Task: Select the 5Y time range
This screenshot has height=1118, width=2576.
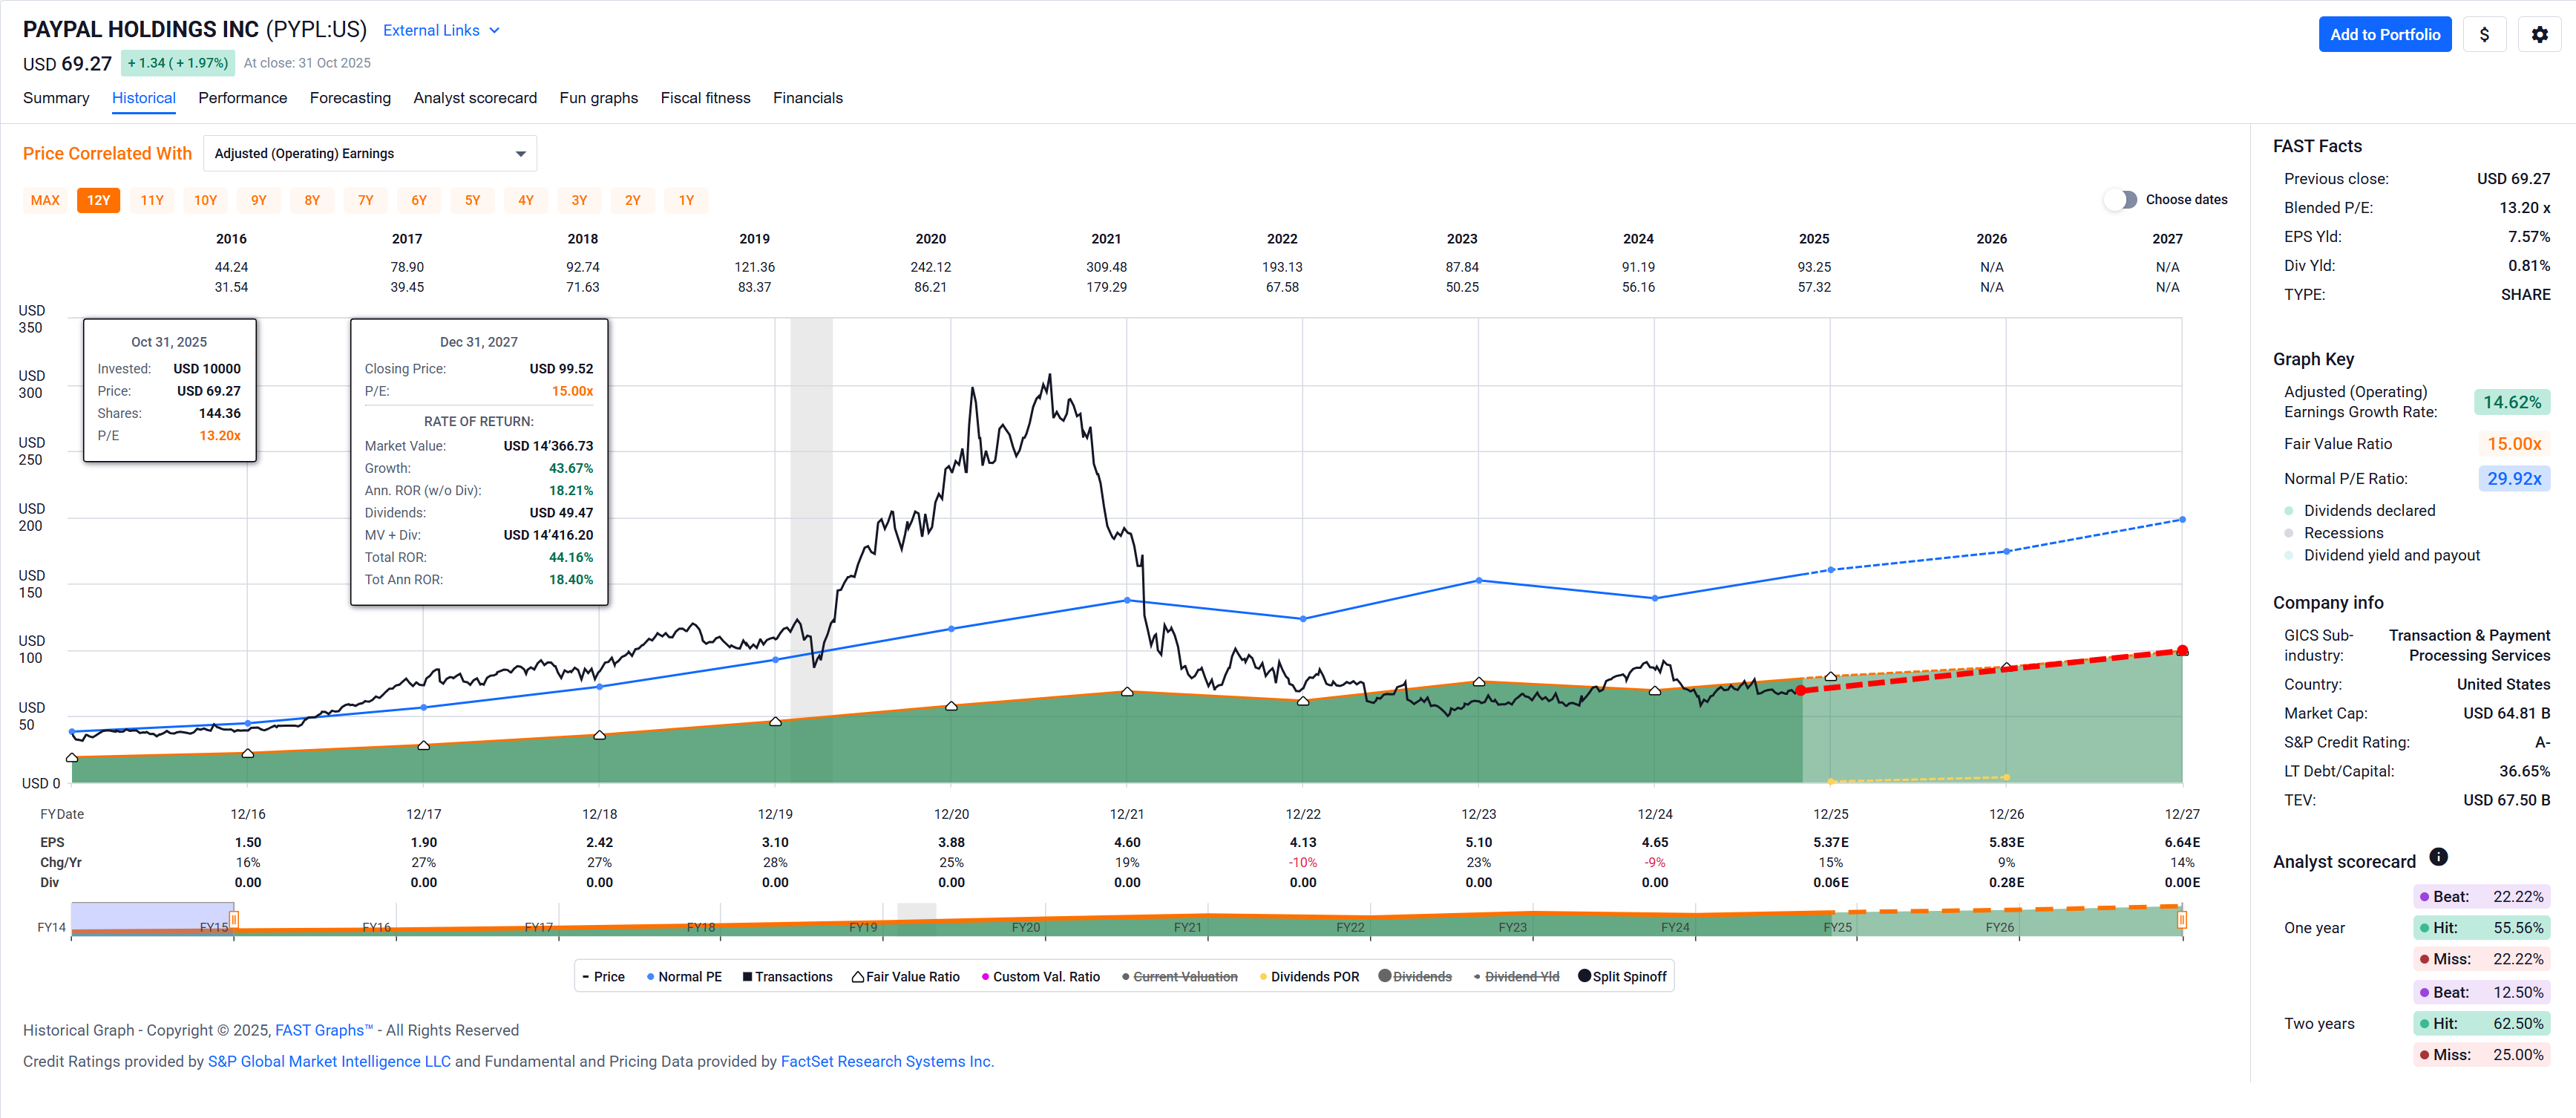Action: [472, 201]
